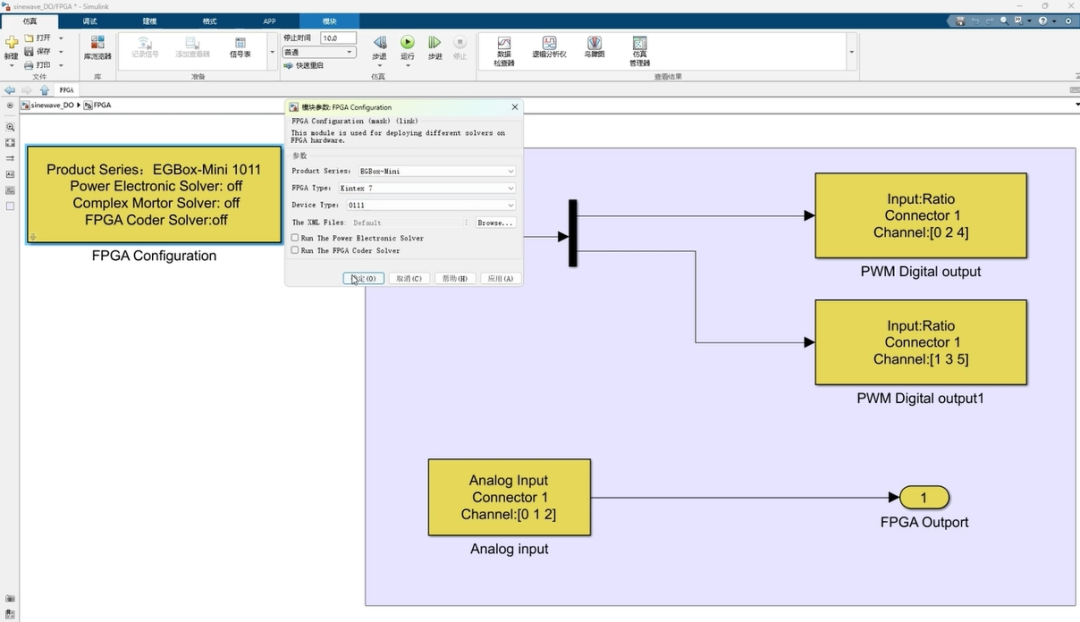
Task: Open the 建模 (Modeling) ribbon tab
Action: pyautogui.click(x=150, y=21)
